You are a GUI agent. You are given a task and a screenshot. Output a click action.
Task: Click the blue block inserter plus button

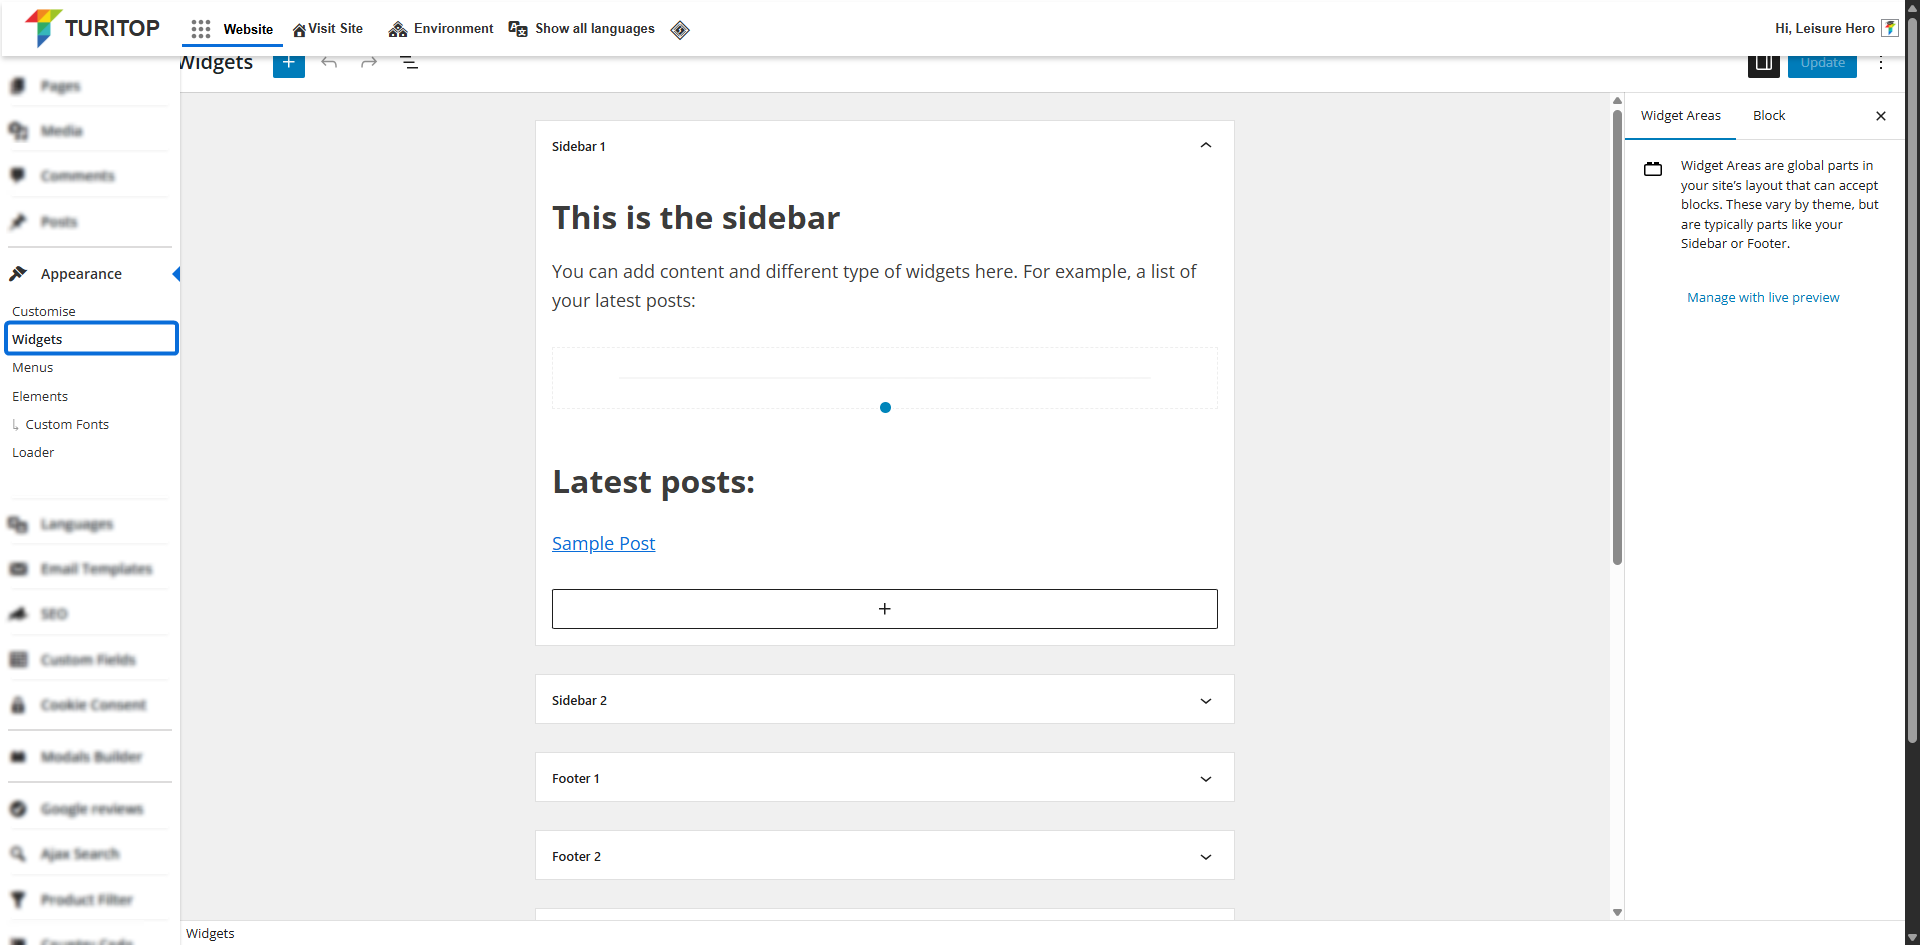[x=288, y=63]
